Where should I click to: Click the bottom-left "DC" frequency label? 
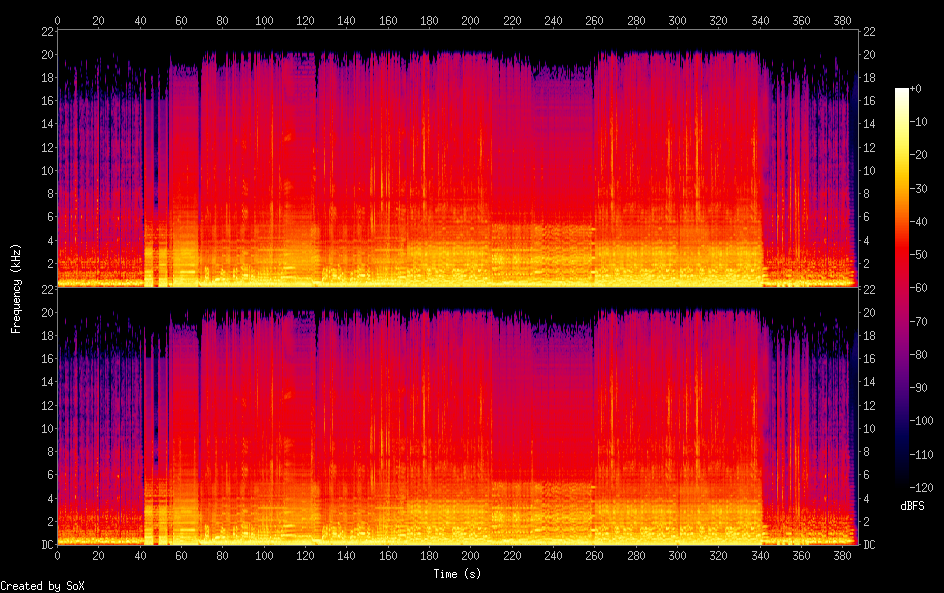pos(46,545)
